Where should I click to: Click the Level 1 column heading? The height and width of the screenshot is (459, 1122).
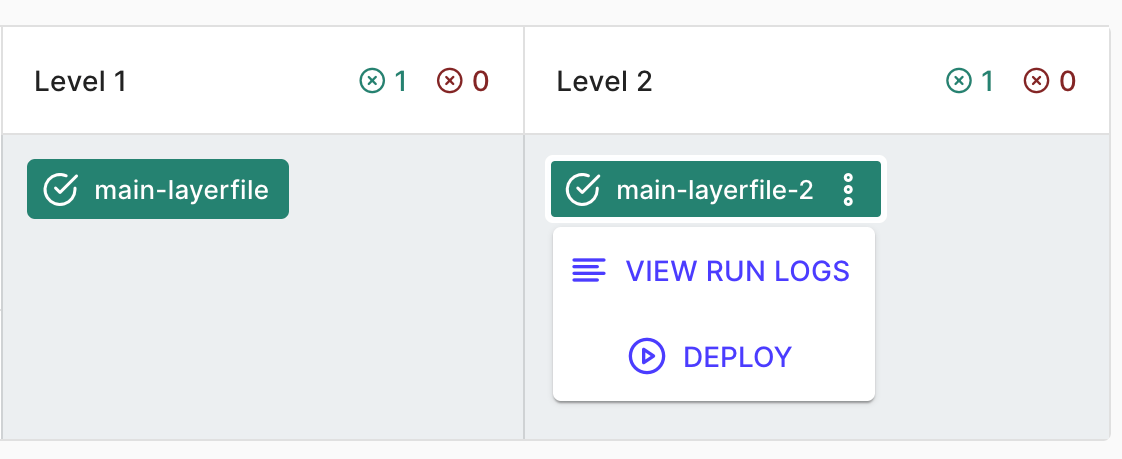tap(80, 81)
